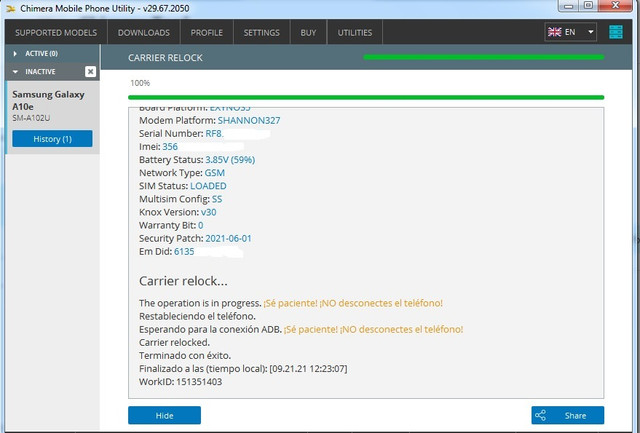Open the Supported Models tab

56,33
